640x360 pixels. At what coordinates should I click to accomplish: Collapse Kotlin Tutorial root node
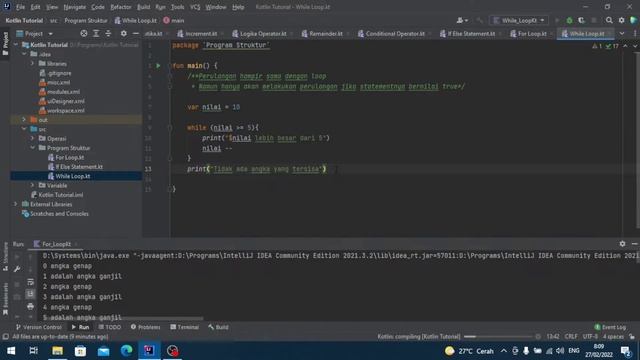(16, 44)
